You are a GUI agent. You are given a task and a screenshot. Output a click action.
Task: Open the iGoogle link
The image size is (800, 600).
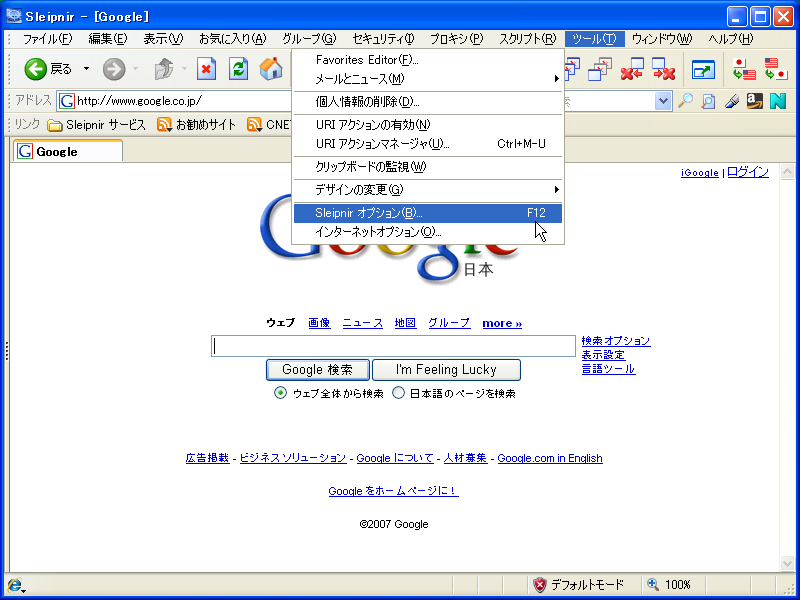[x=699, y=173]
